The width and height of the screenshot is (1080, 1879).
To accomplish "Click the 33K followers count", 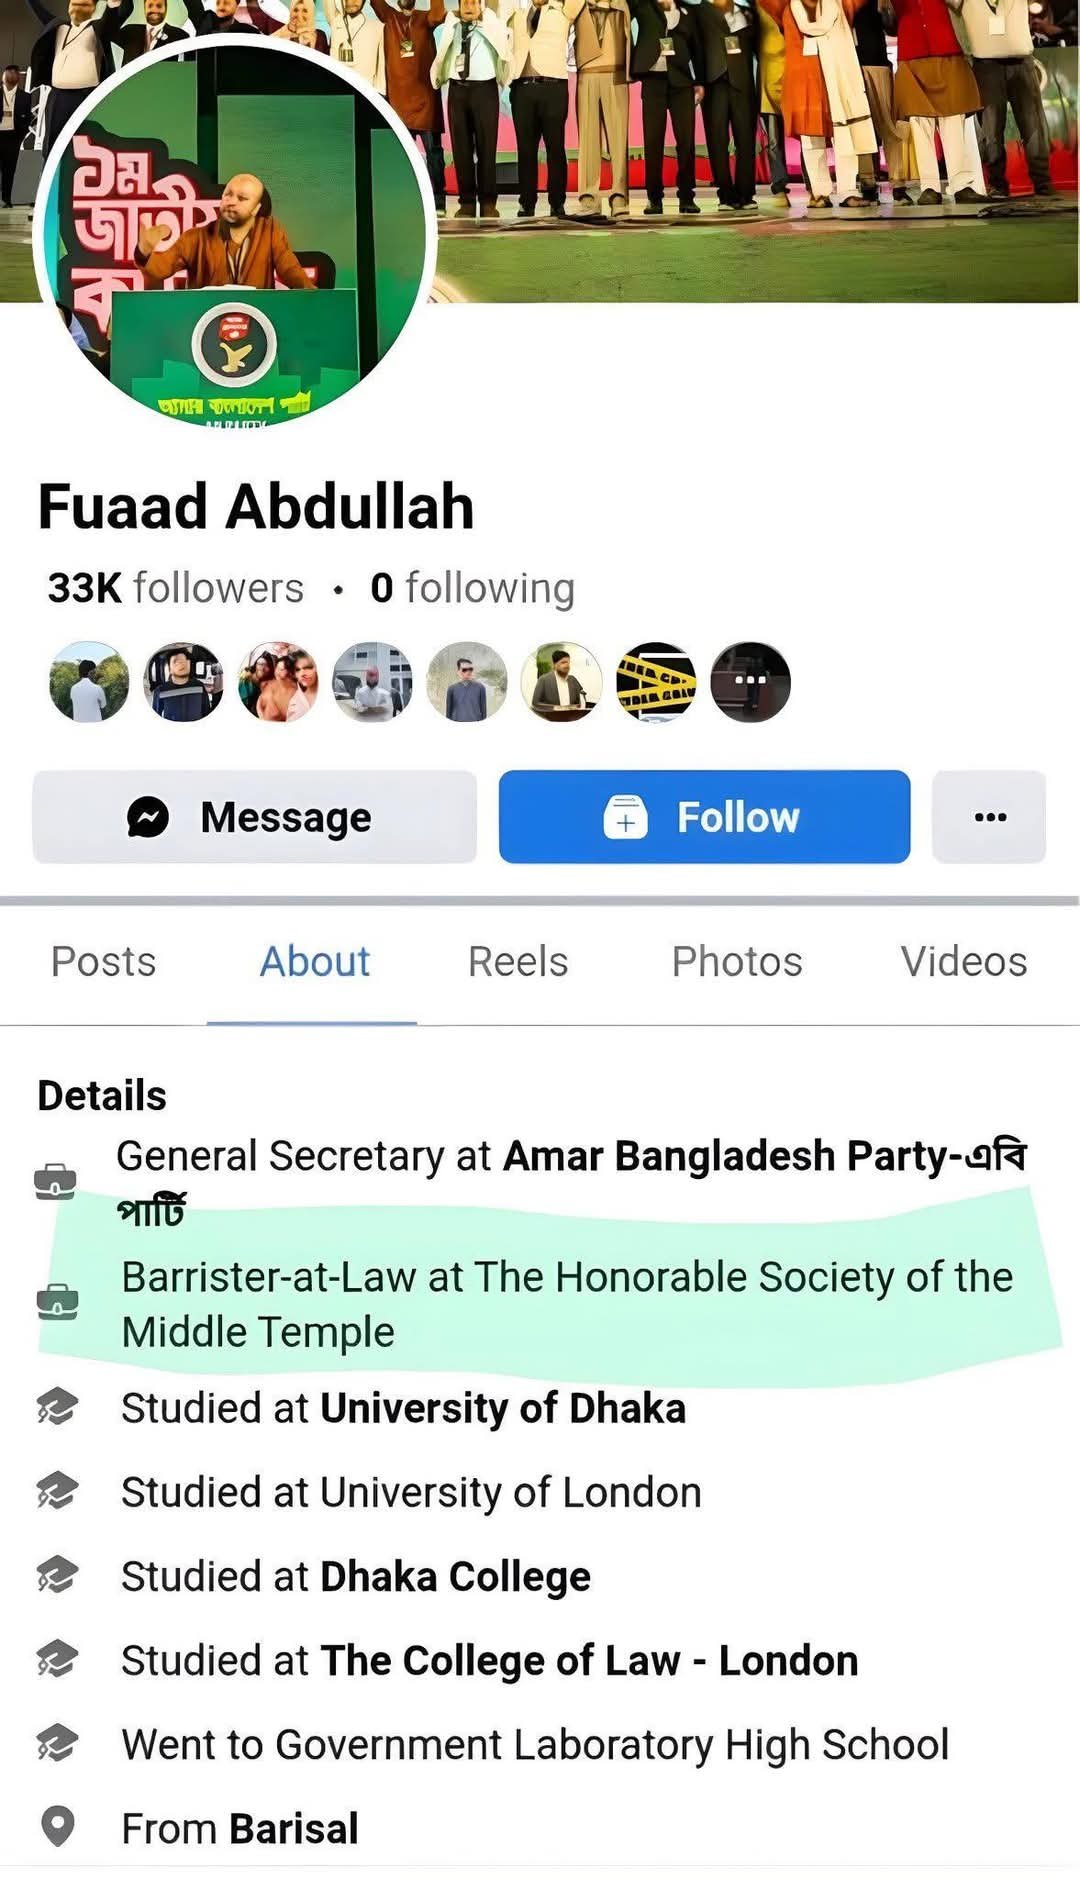I will point(176,588).
